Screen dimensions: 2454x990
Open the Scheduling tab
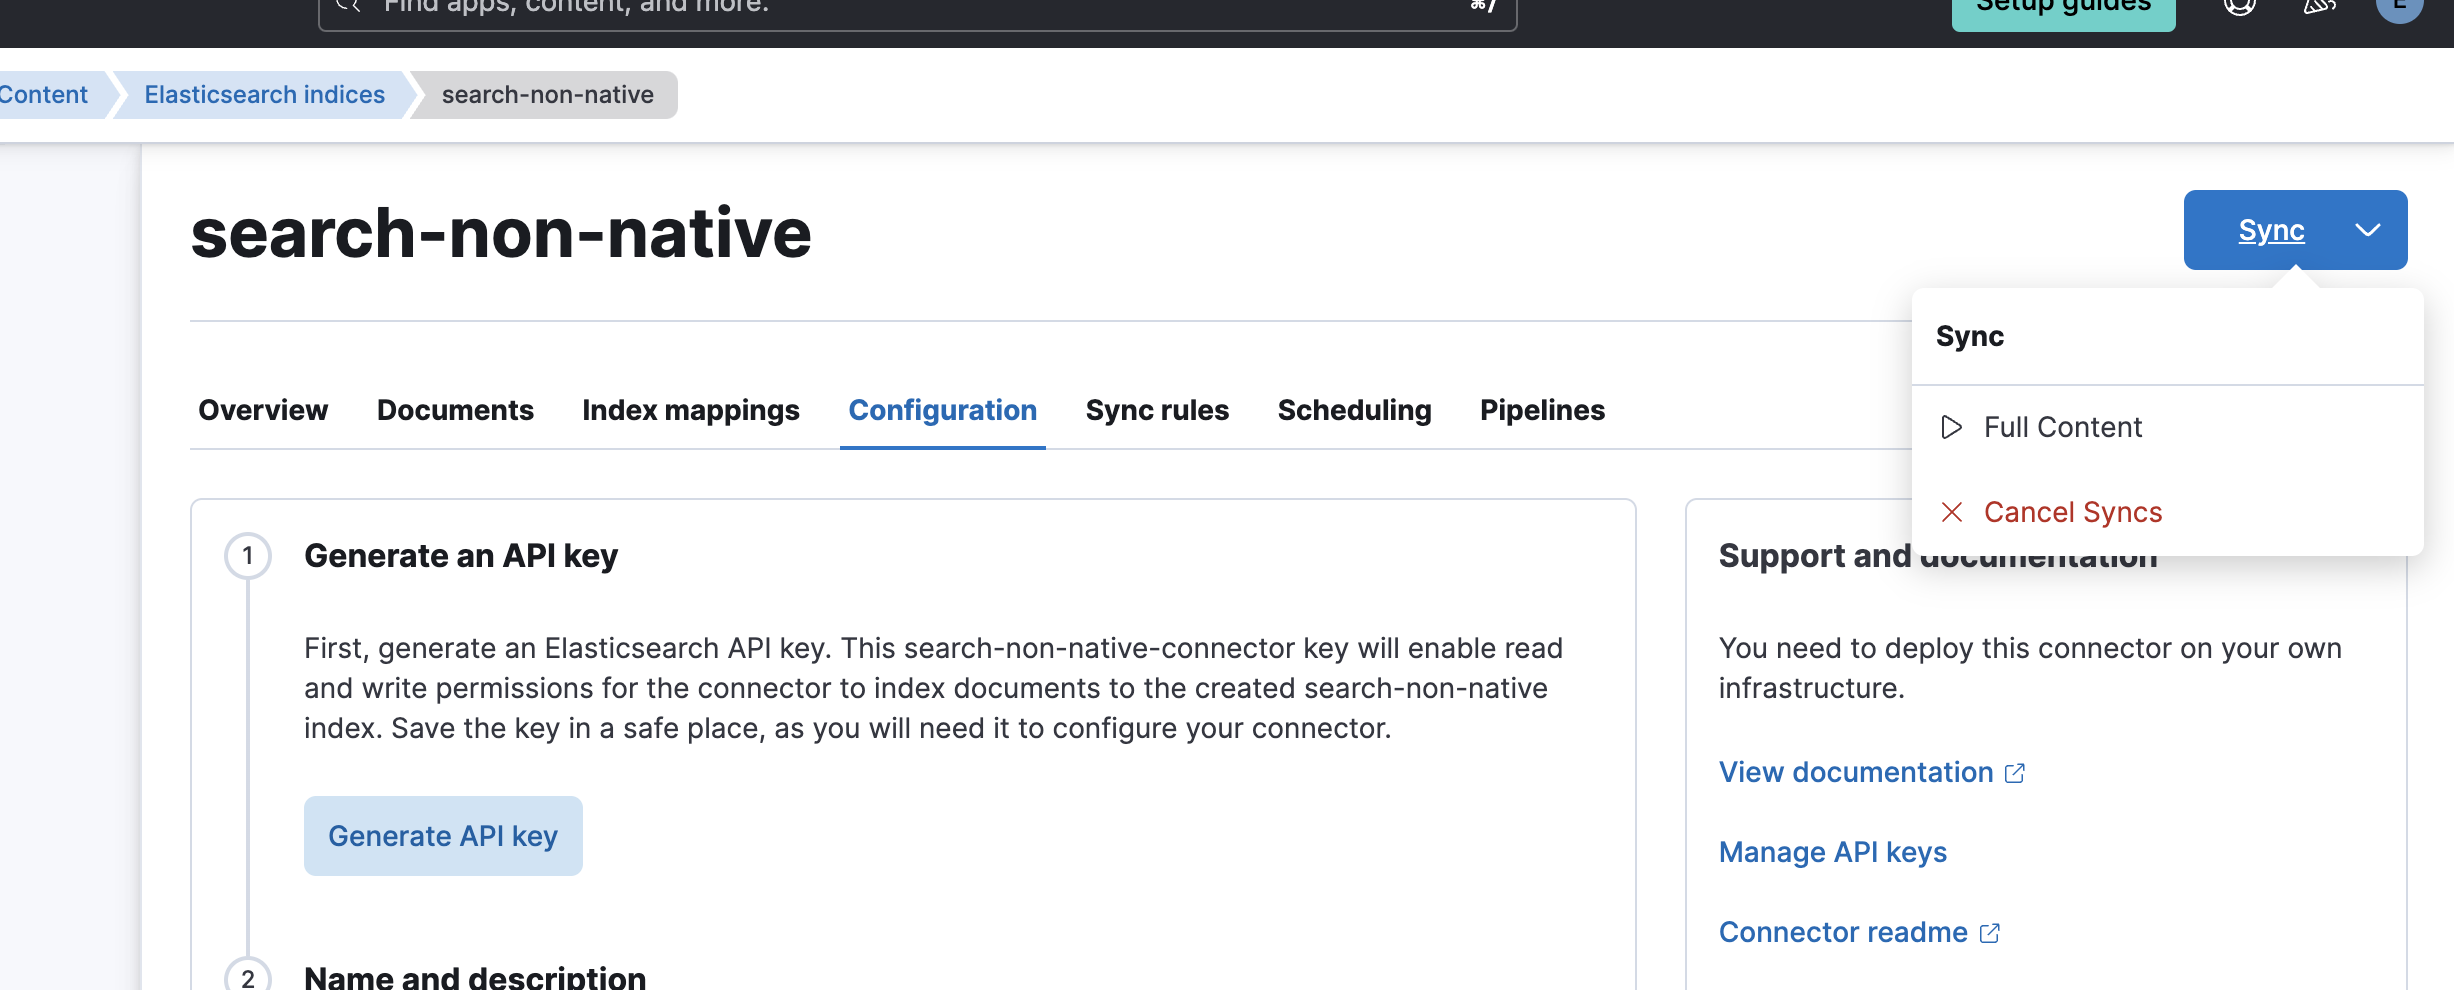click(x=1354, y=410)
